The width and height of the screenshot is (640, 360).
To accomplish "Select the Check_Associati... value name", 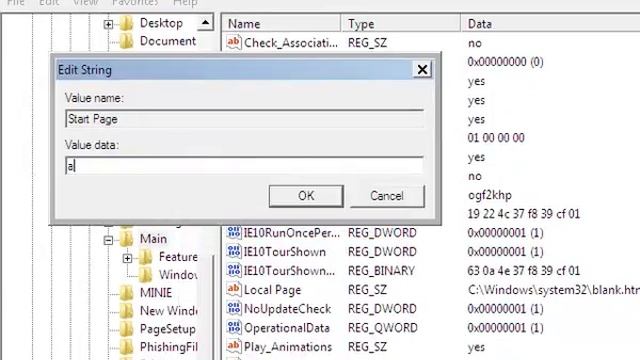I will point(291,43).
